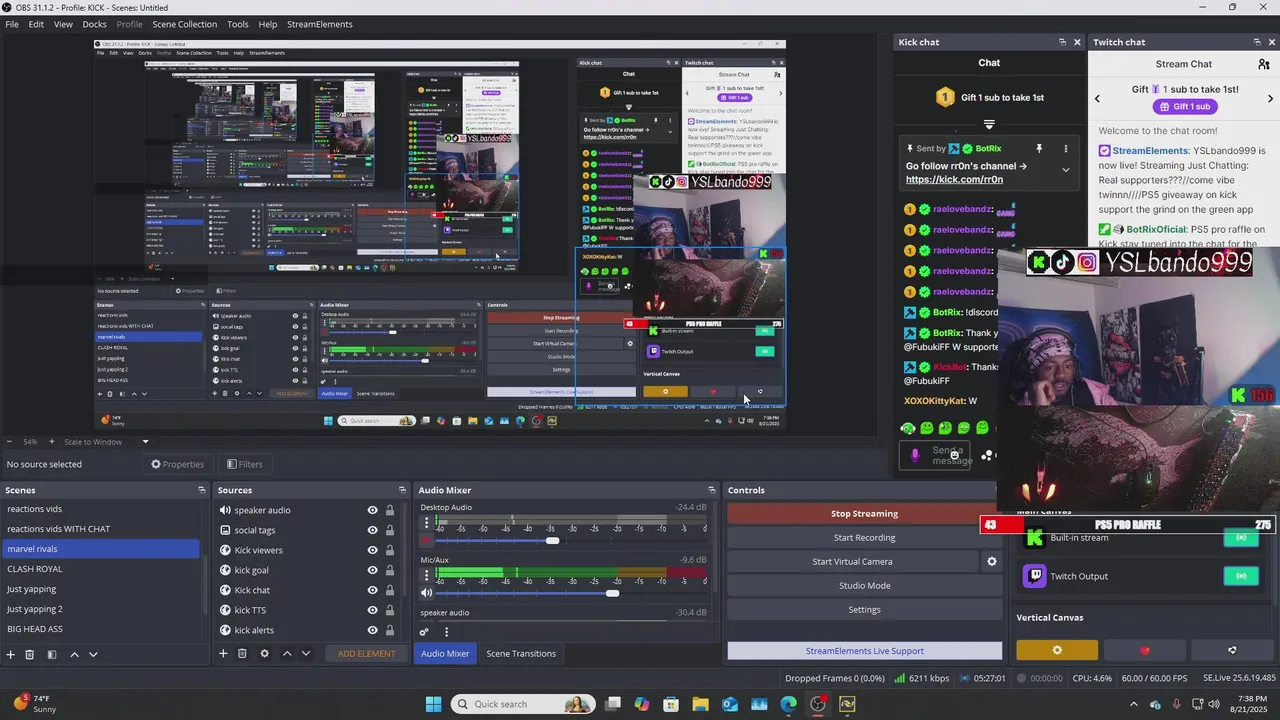Image resolution: width=1280 pixels, height=720 pixels.
Task: Unlock the kick TTS source
Action: point(390,610)
